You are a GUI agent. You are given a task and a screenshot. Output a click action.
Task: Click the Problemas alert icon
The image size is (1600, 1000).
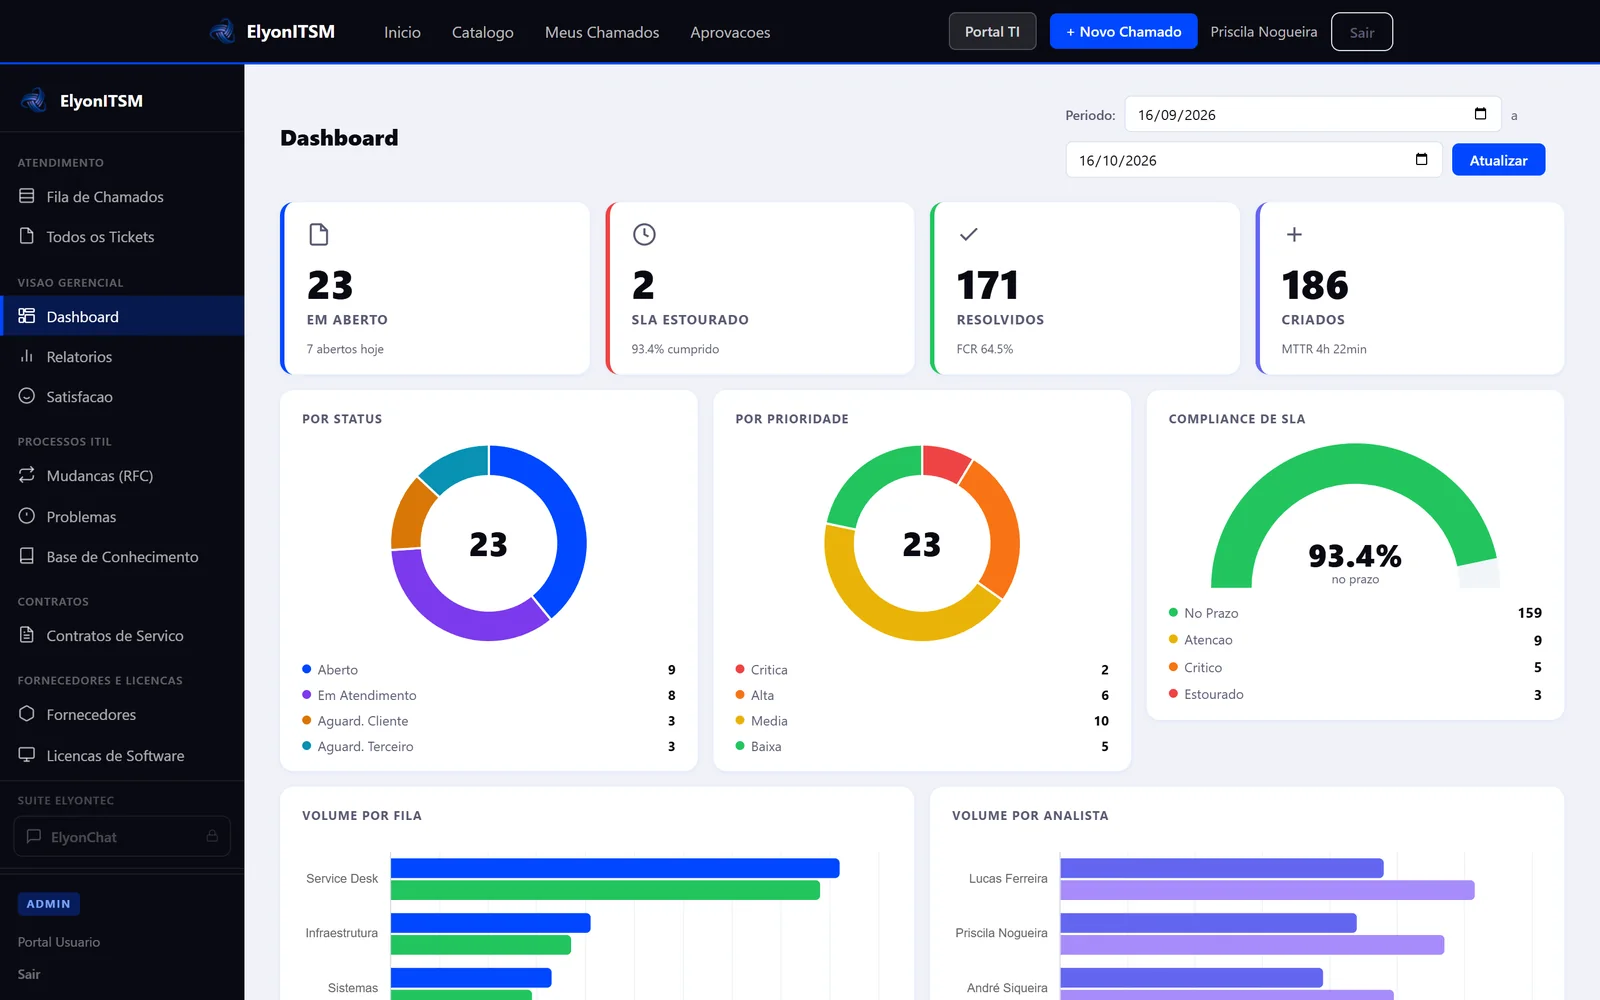(27, 516)
